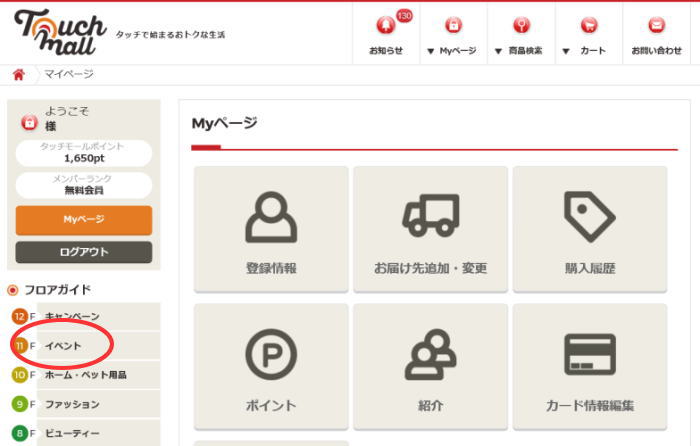This screenshot has width=700, height=446.
Task: Click the ようこそ welcome text
Action: (67, 111)
